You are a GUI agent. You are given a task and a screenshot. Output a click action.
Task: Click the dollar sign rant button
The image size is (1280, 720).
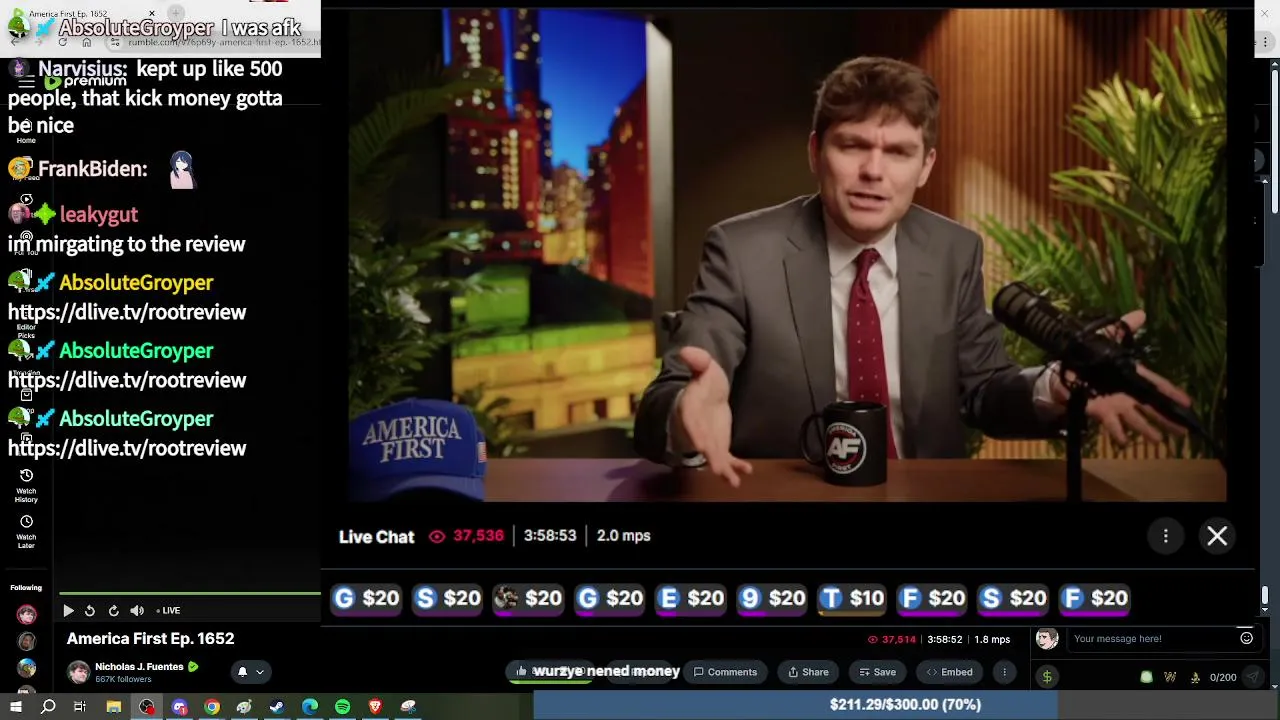point(1047,677)
